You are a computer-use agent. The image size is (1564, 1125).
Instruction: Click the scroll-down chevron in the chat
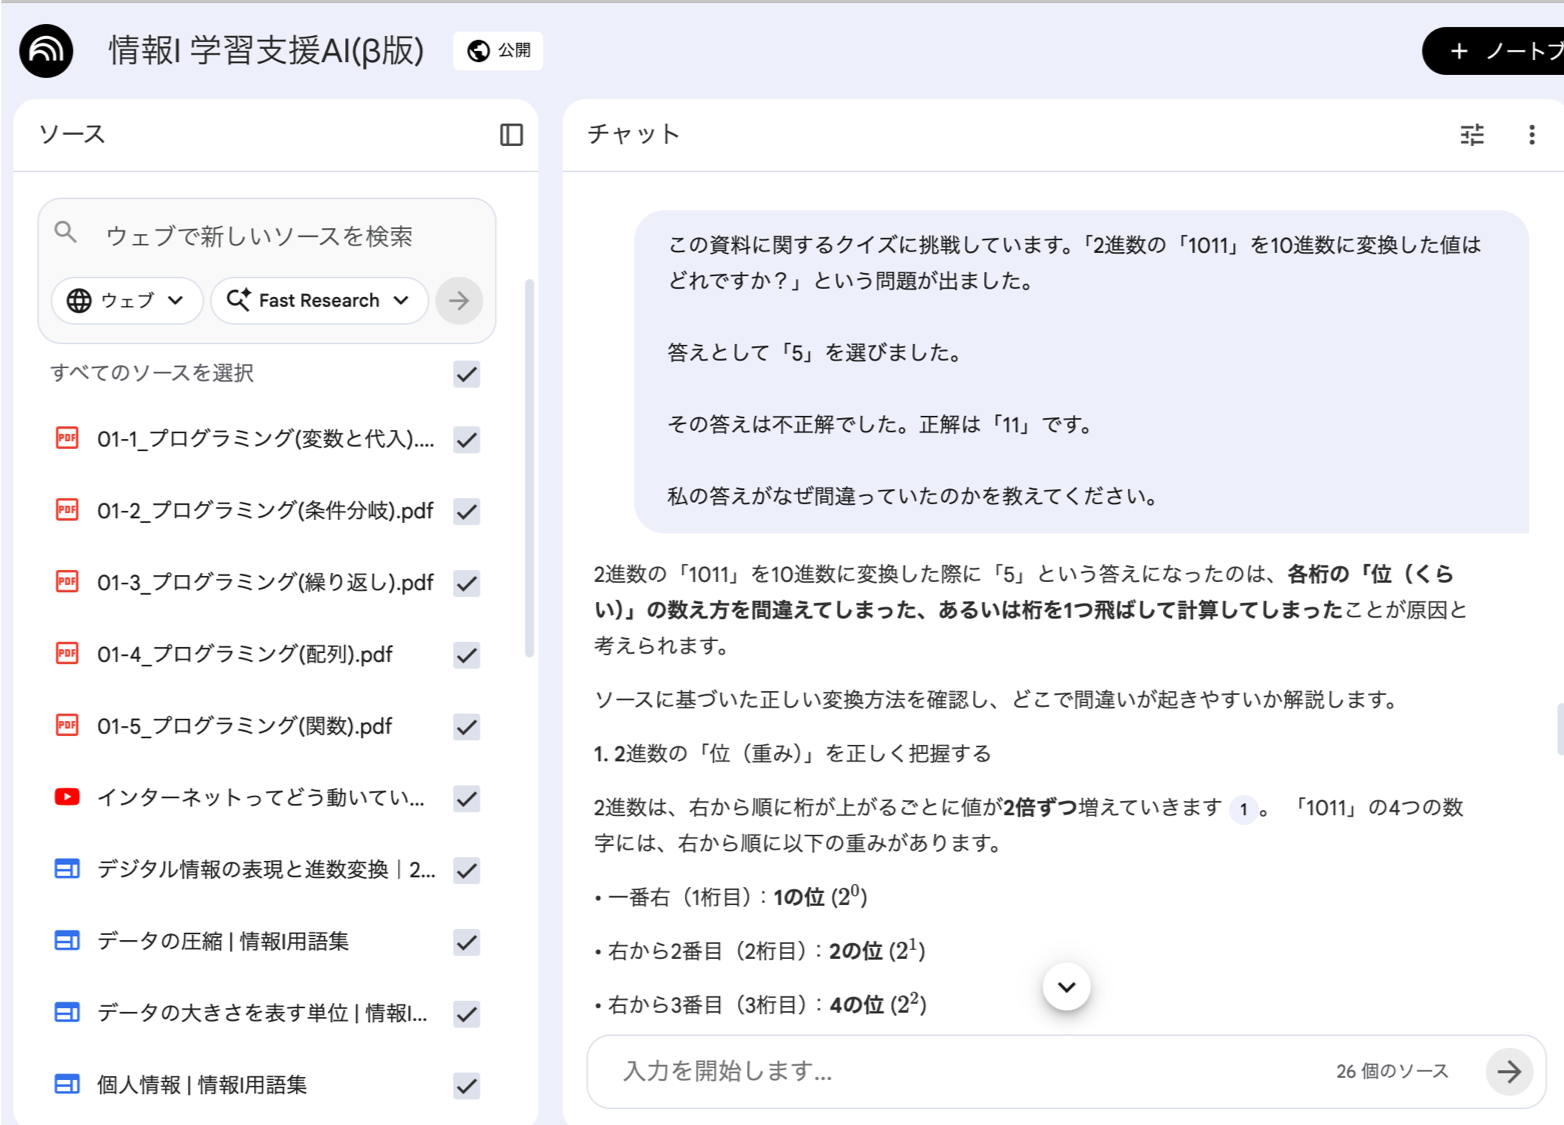(1066, 986)
